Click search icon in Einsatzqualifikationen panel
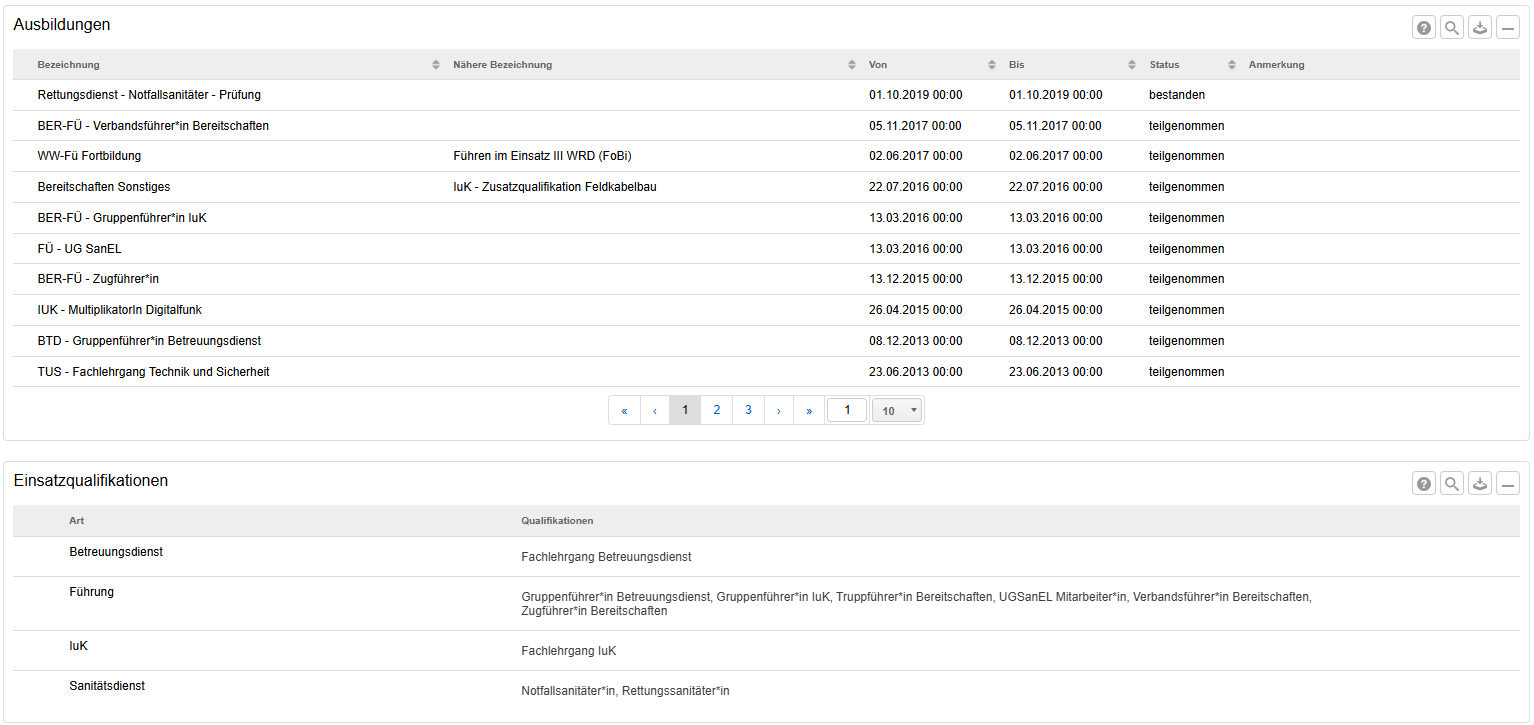This screenshot has width=1534, height=725. (x=1451, y=484)
